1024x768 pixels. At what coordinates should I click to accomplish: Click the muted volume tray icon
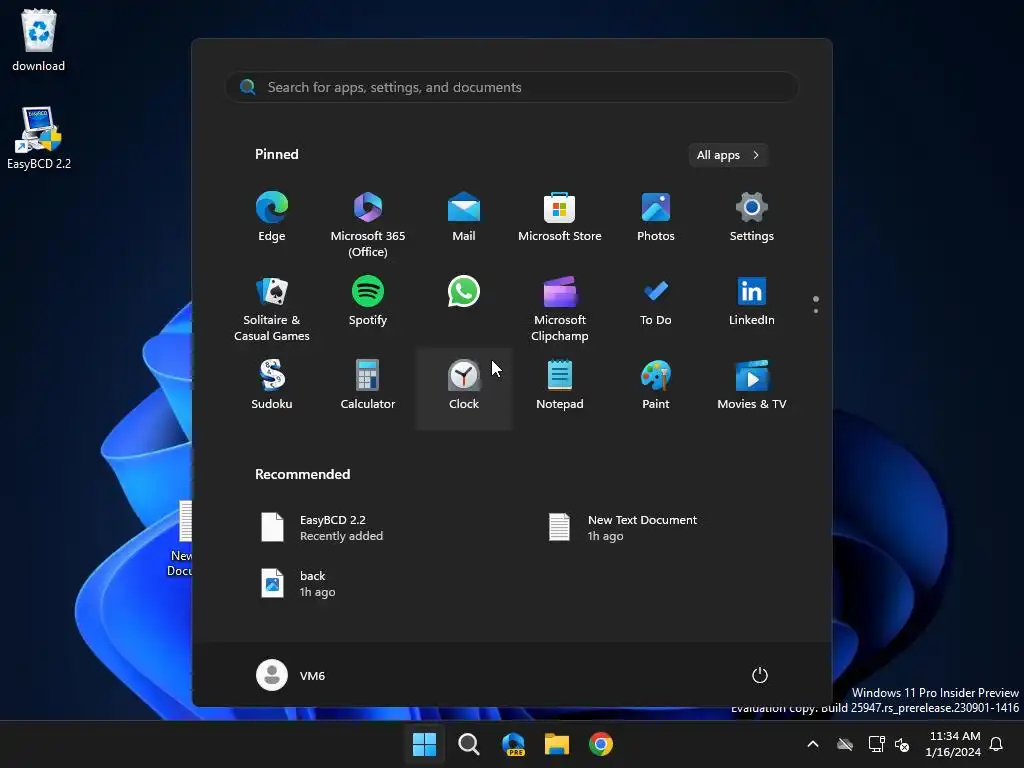pos(902,744)
